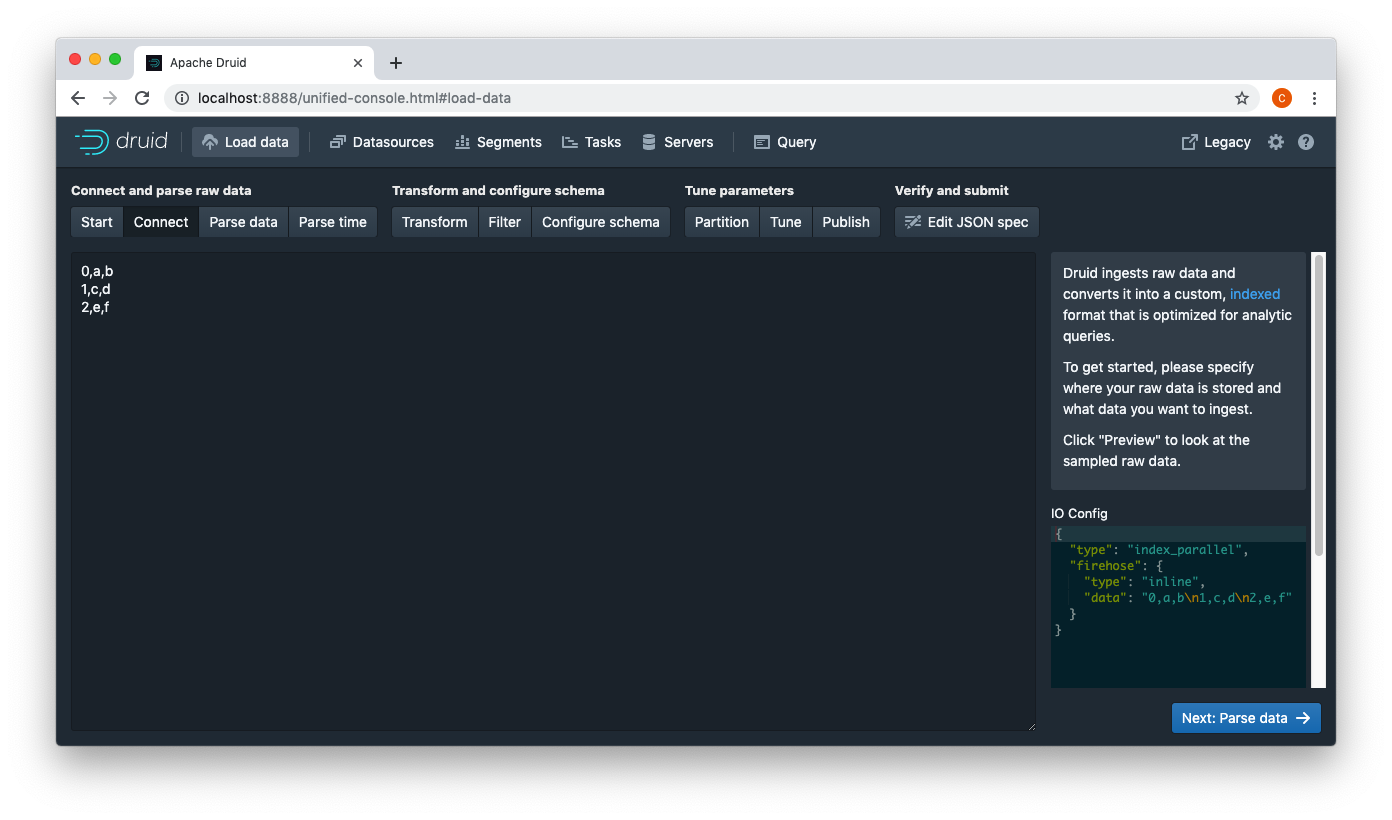Click inside the inline data text area
Screen dimensions: 1392x820
(x=553, y=491)
